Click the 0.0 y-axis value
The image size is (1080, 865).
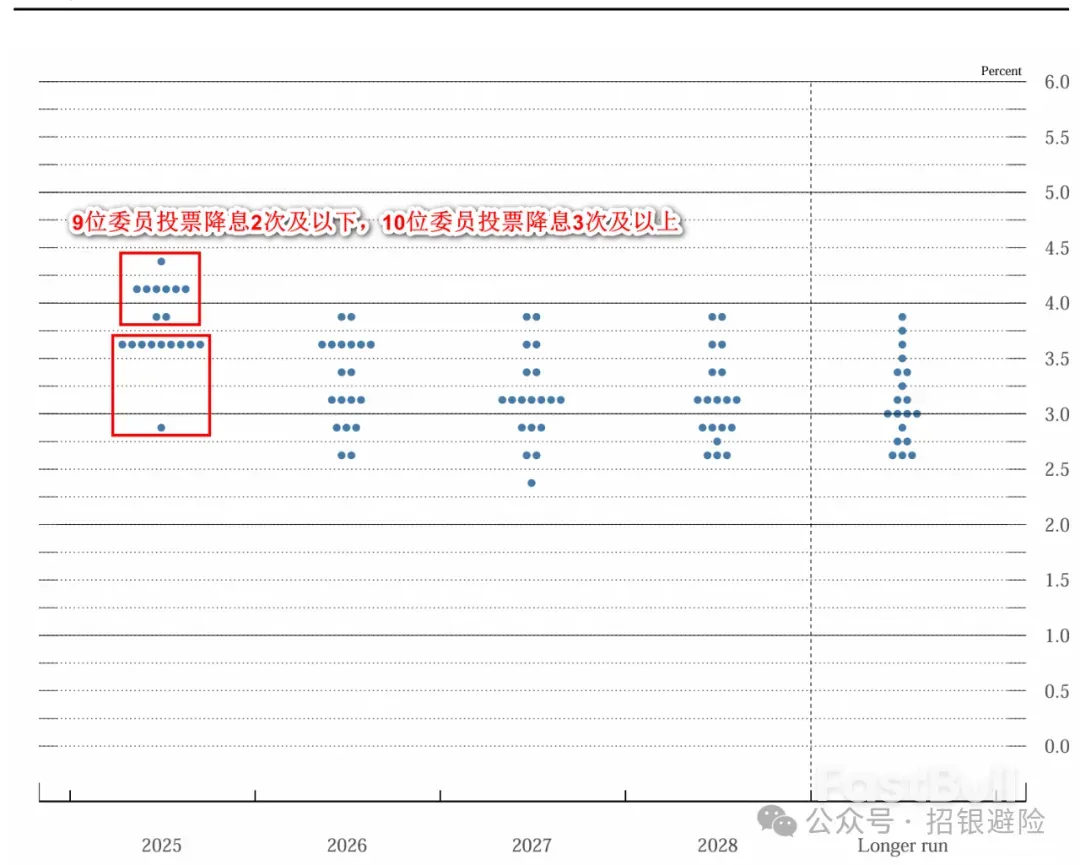1057,746
